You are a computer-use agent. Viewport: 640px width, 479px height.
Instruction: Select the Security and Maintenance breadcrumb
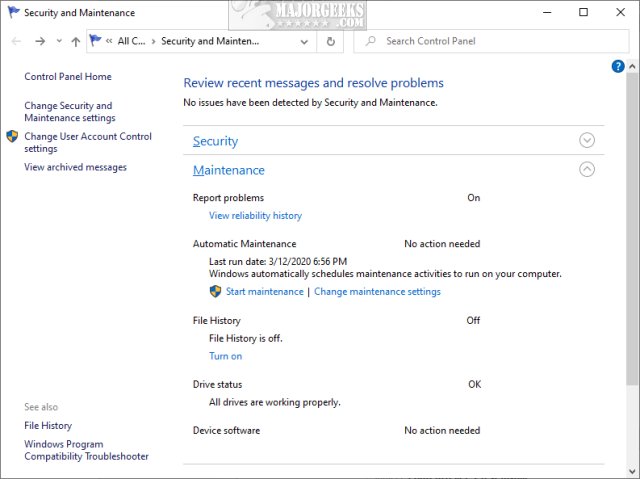tap(209, 41)
